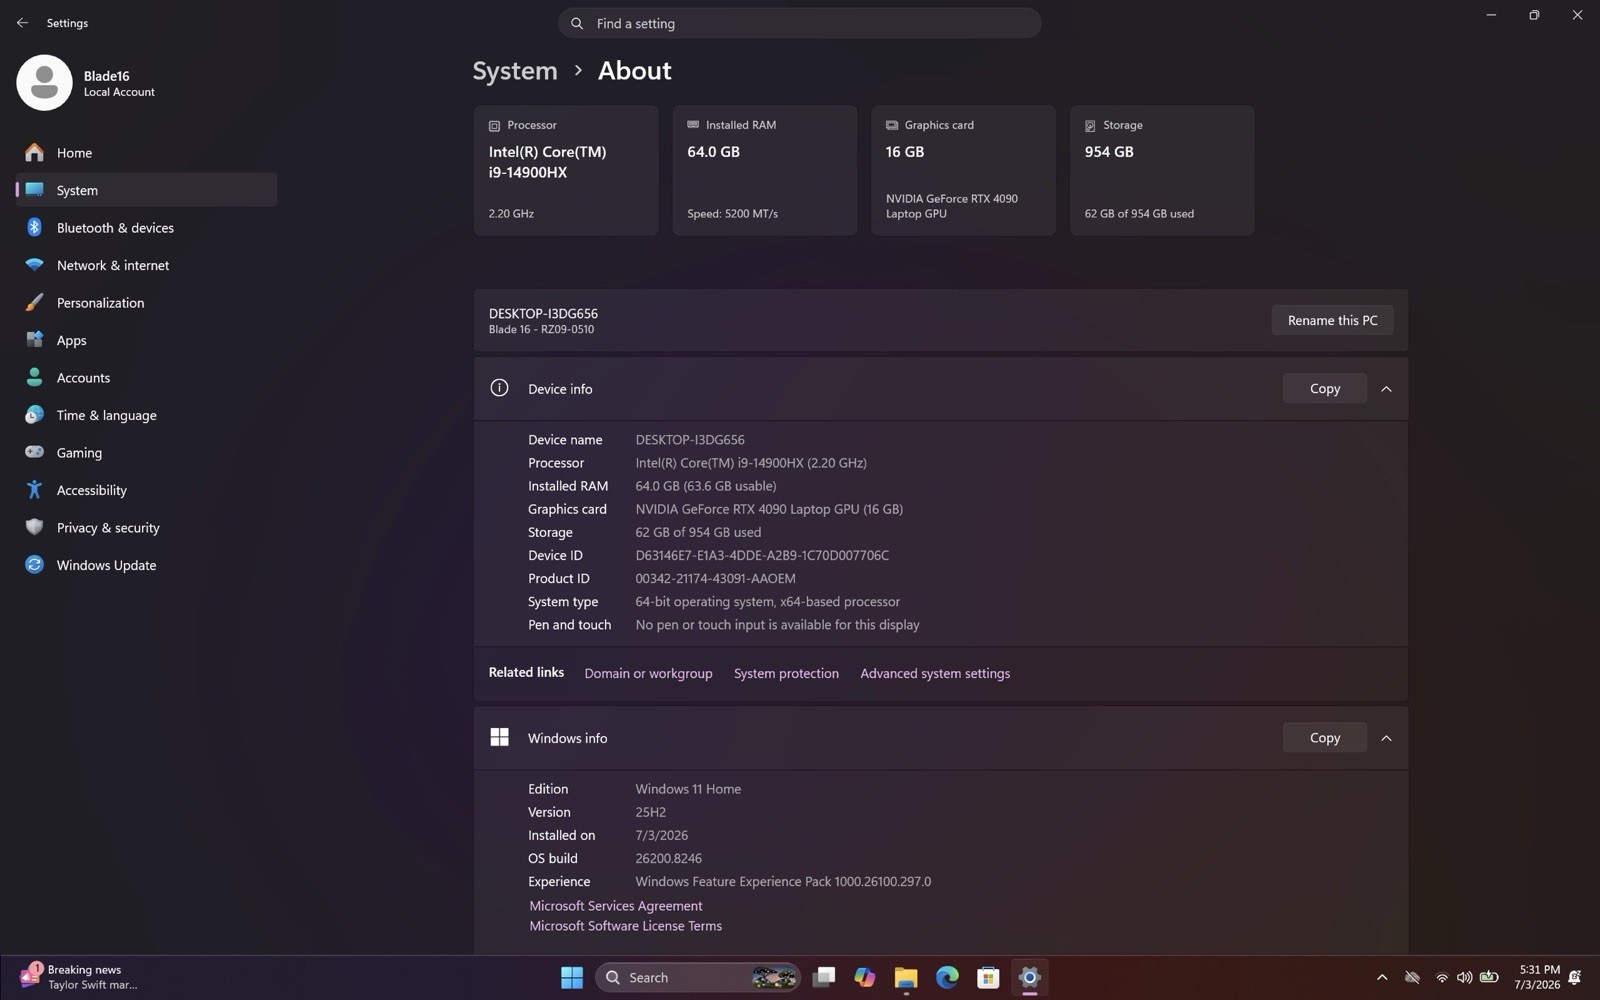The image size is (1600, 1000).
Task: Click the Device ID value text
Action: 762,555
